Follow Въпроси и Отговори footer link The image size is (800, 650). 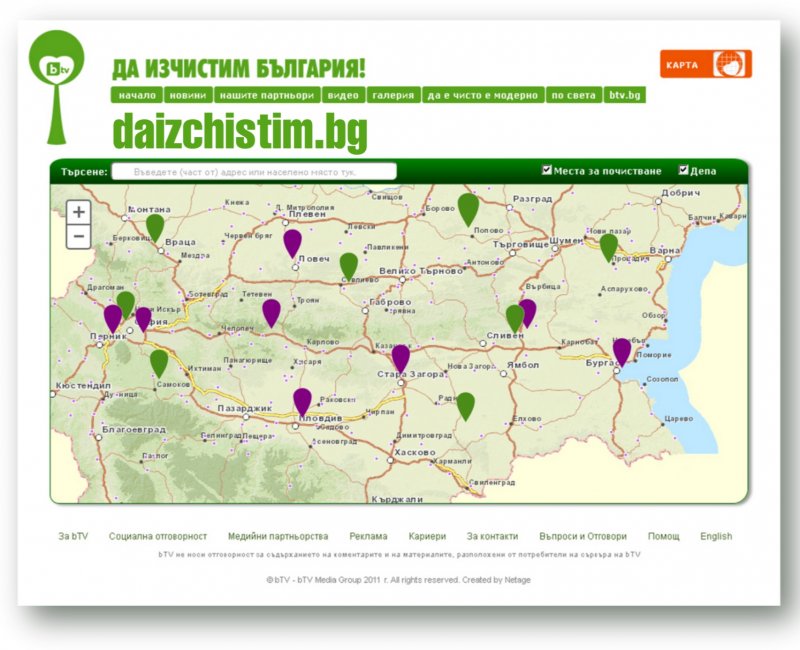[583, 536]
